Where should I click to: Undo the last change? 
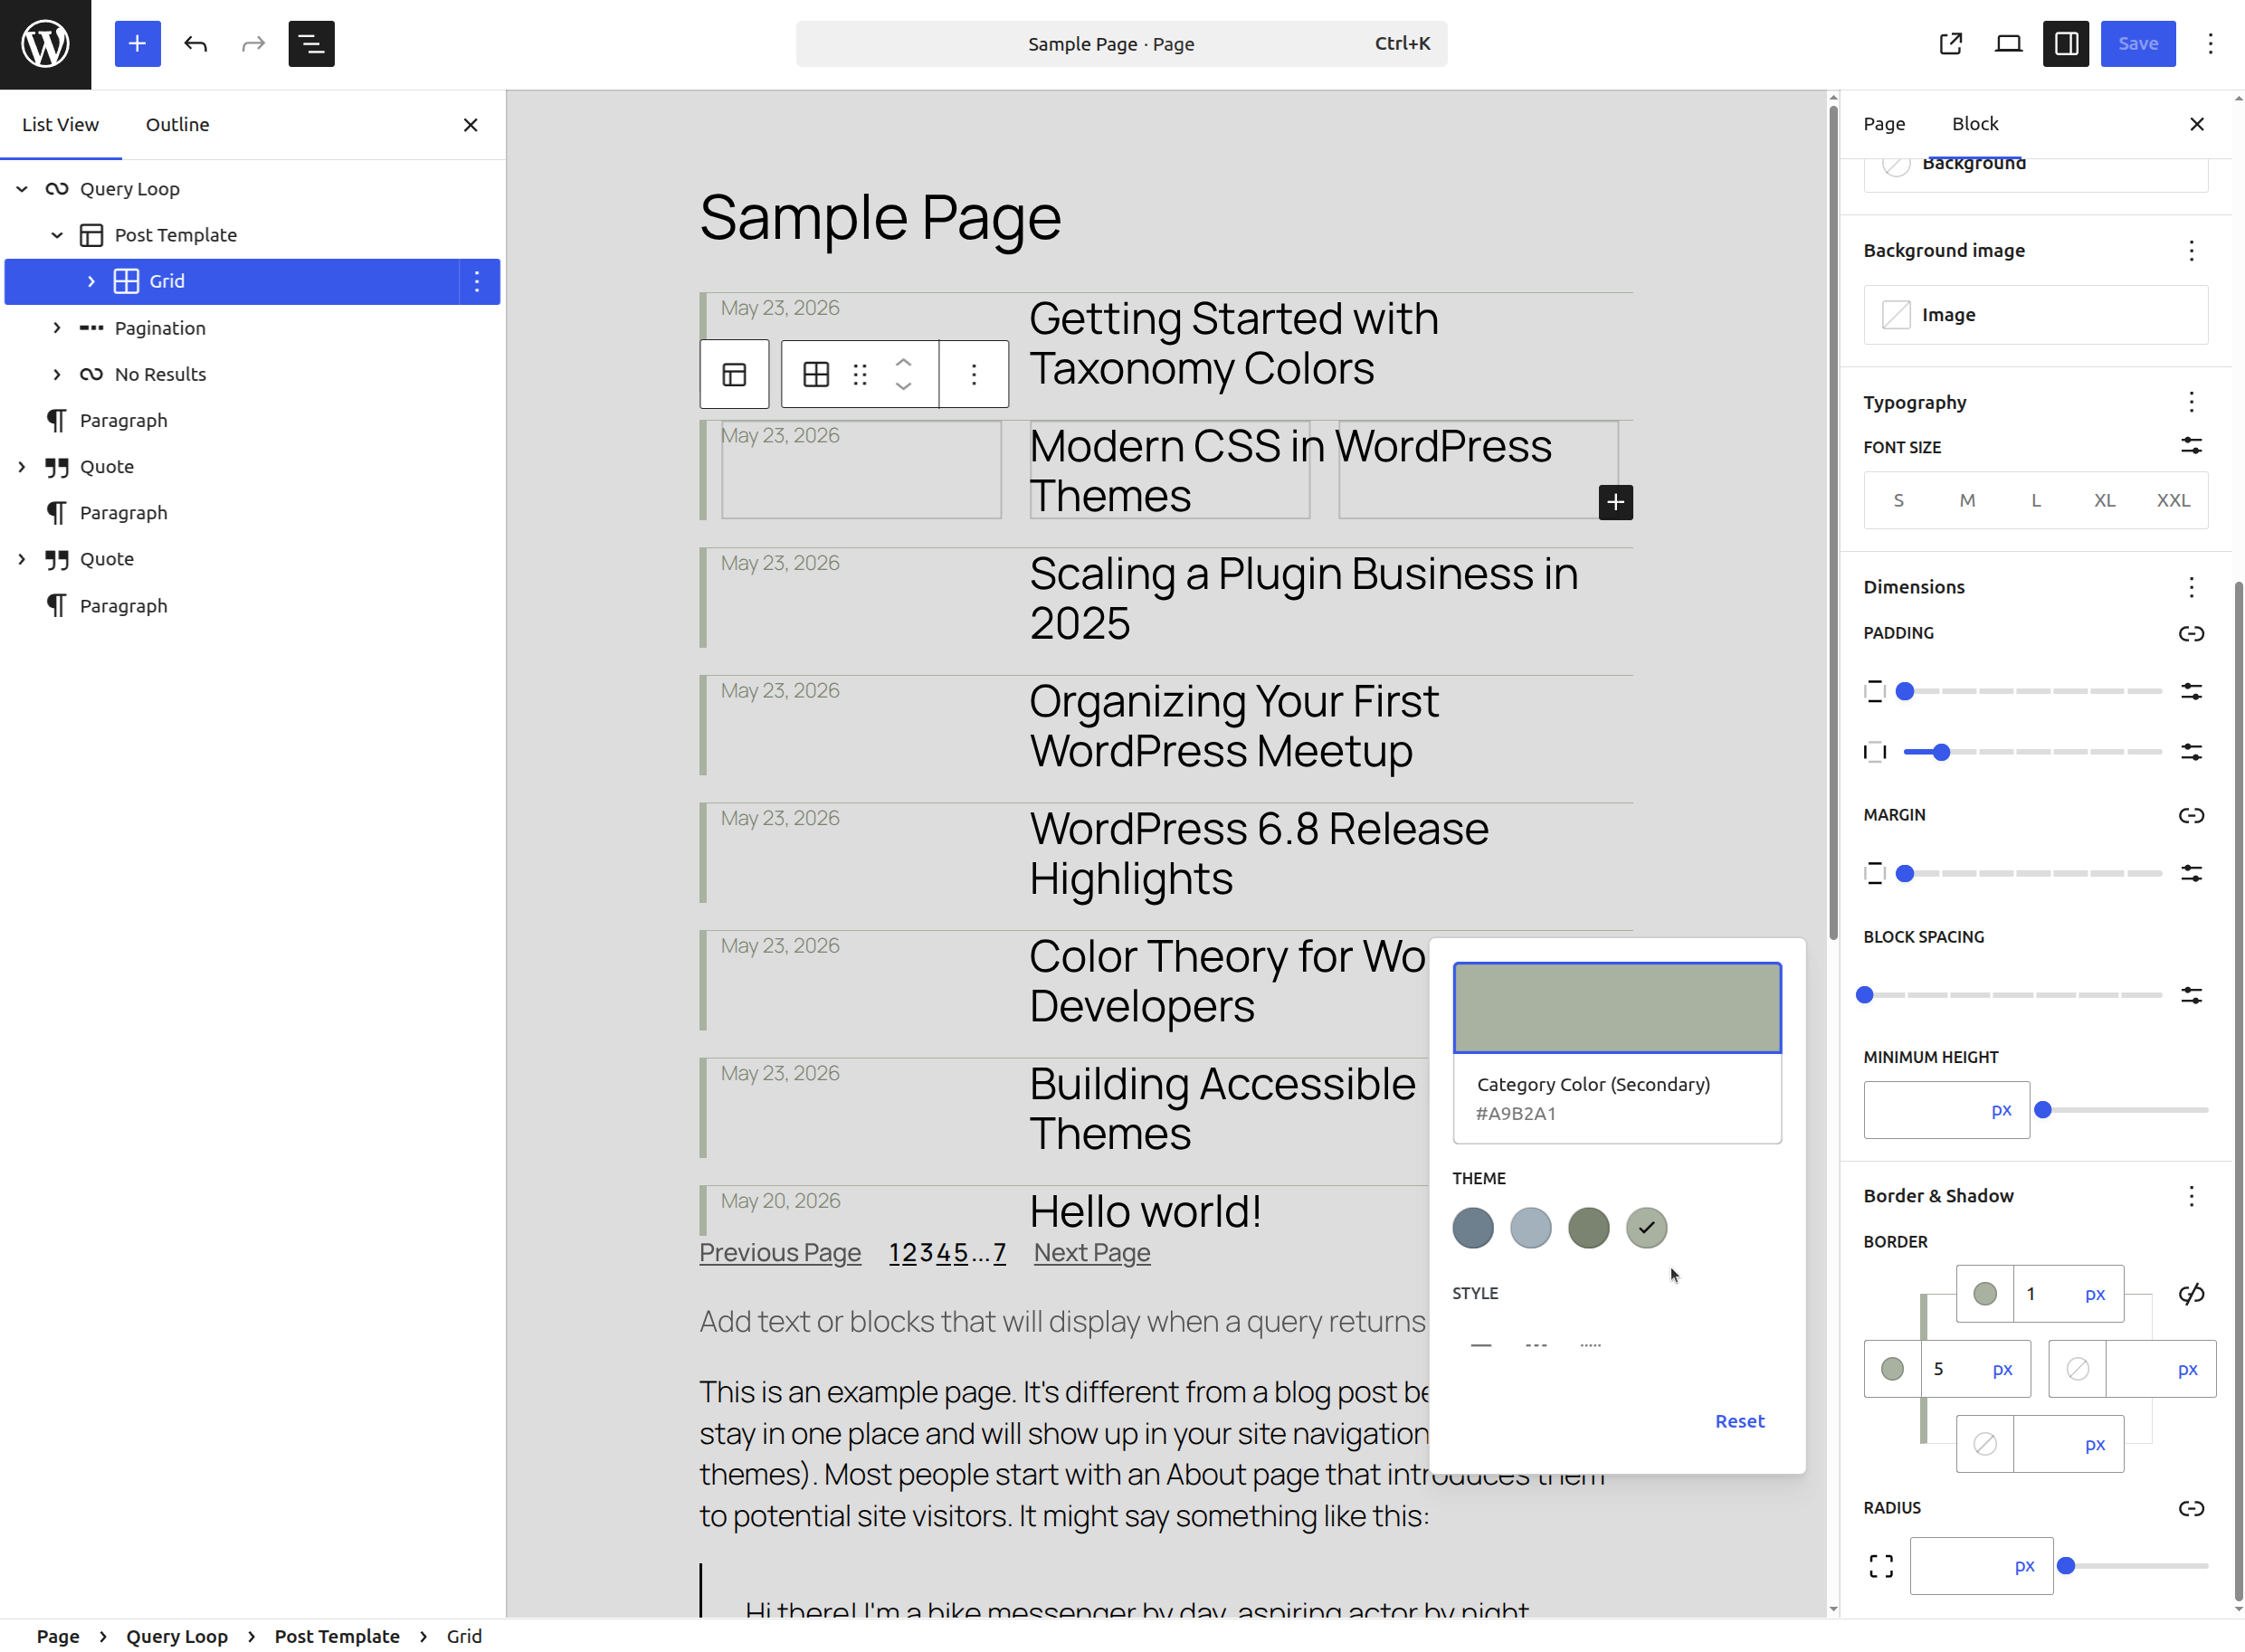click(196, 44)
